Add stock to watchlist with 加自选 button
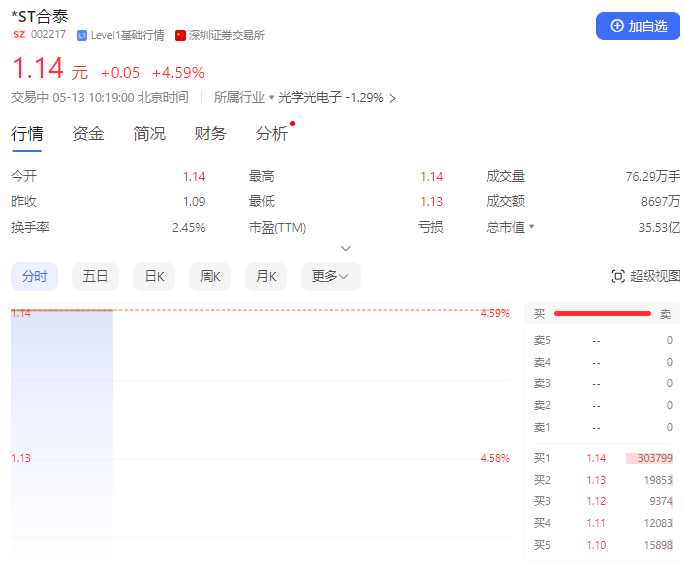The image size is (684, 568). pyautogui.click(x=637, y=26)
